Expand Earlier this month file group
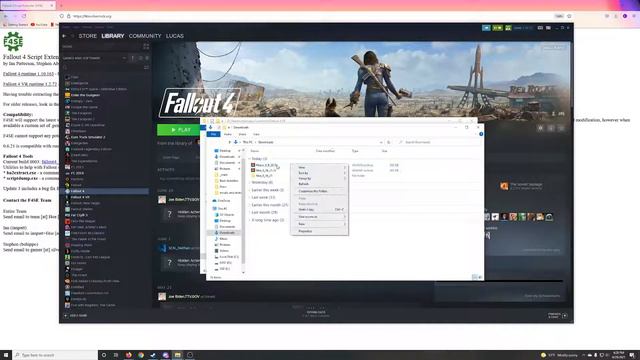 [x=249, y=205]
